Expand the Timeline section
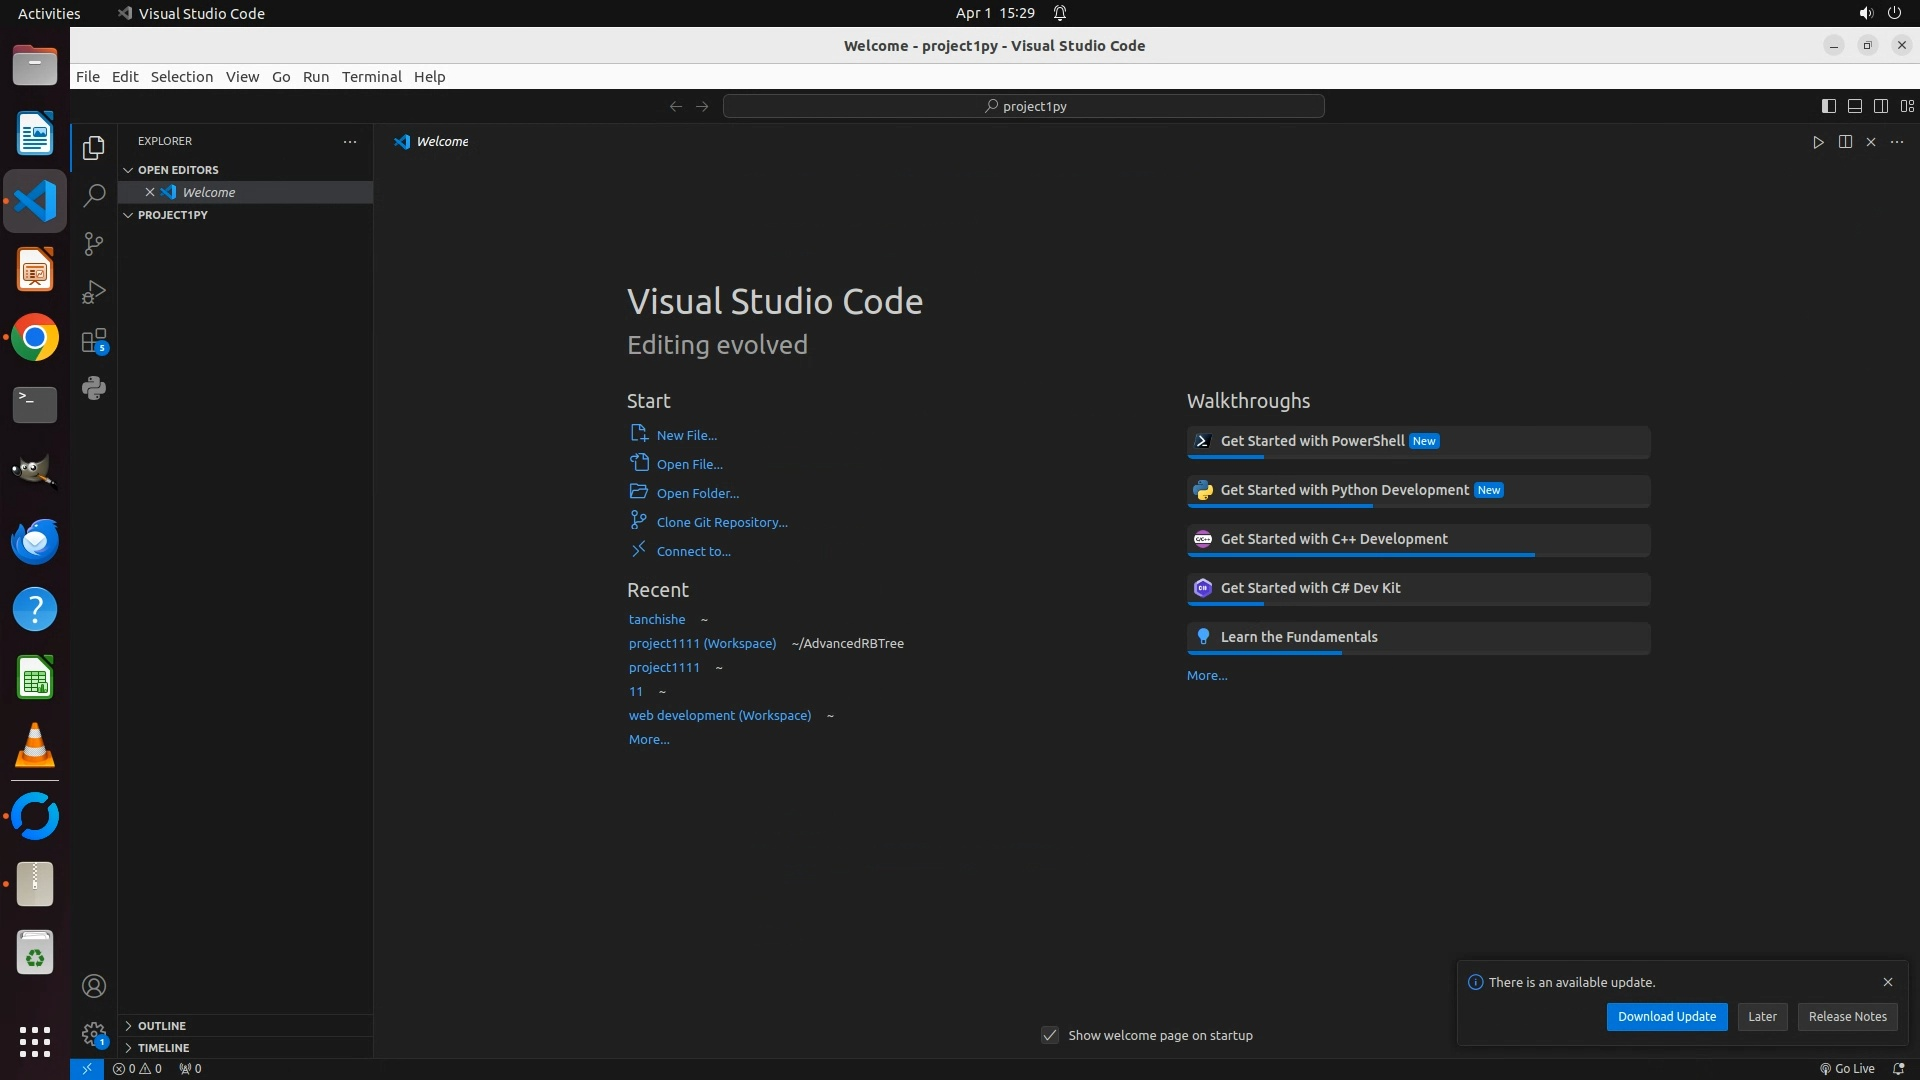1920x1080 pixels. point(163,1048)
